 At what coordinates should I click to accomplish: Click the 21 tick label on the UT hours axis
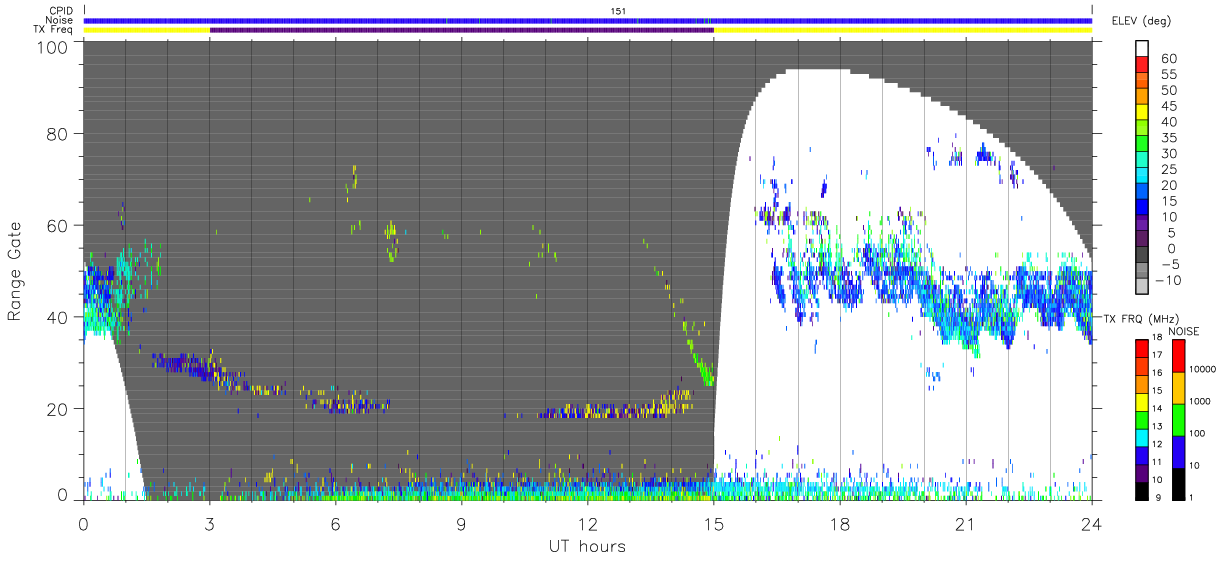[965, 523]
